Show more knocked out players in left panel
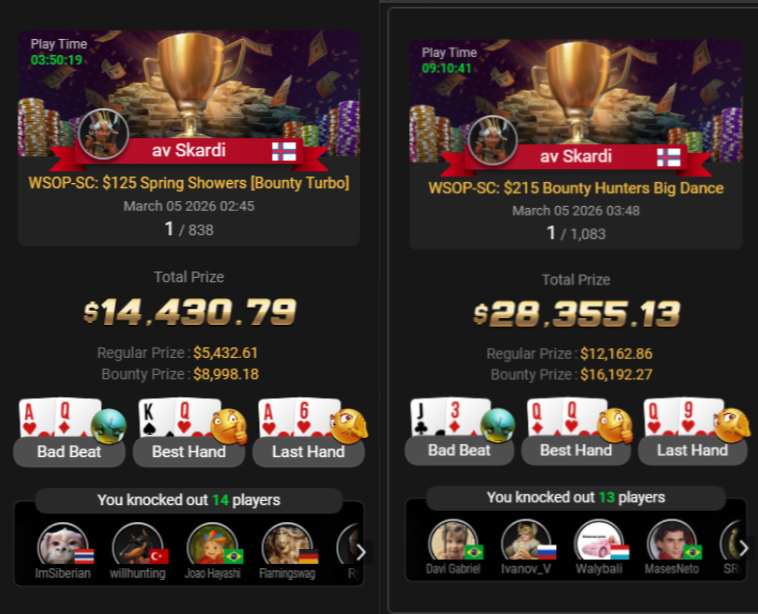The height and width of the screenshot is (614, 758). (361, 552)
